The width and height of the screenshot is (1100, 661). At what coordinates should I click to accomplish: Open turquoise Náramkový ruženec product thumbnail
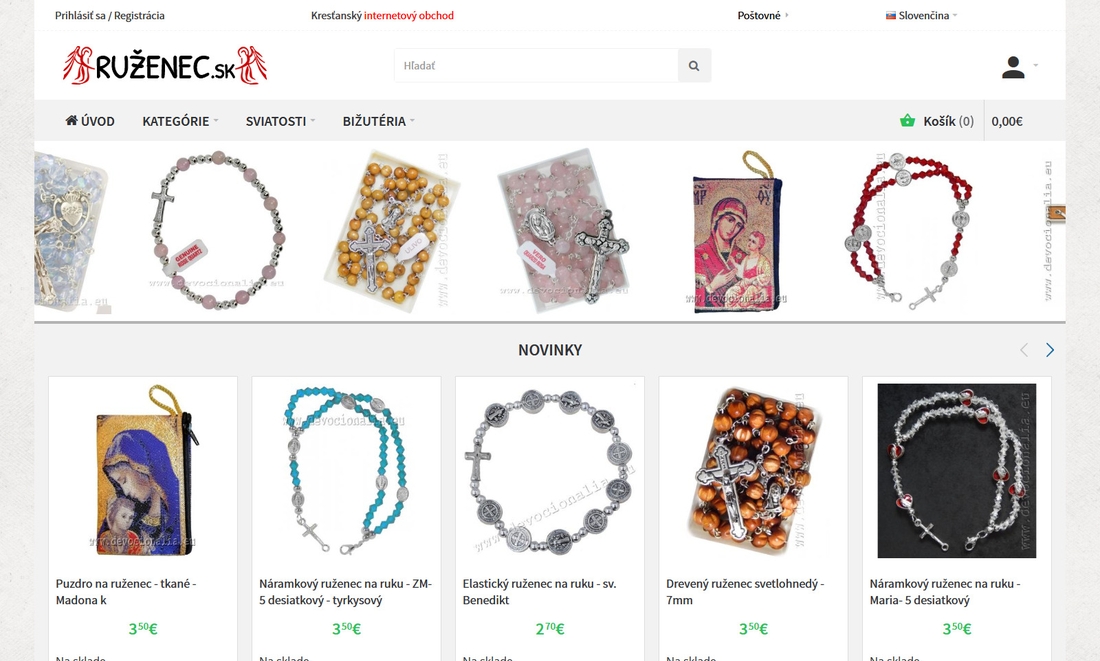(x=347, y=469)
